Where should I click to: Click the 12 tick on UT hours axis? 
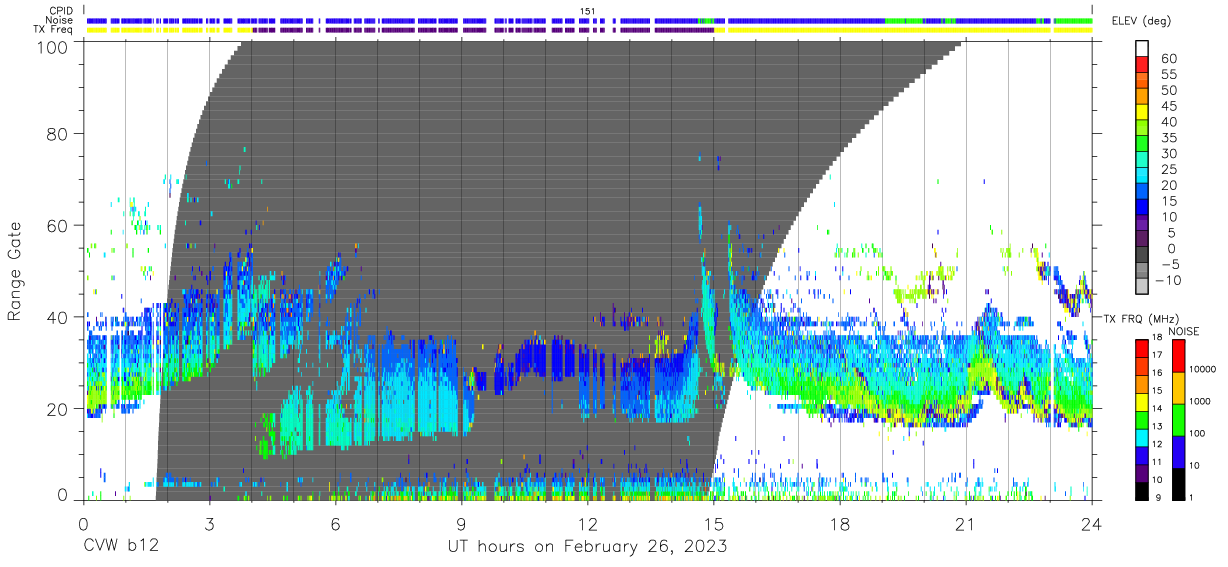coord(588,525)
